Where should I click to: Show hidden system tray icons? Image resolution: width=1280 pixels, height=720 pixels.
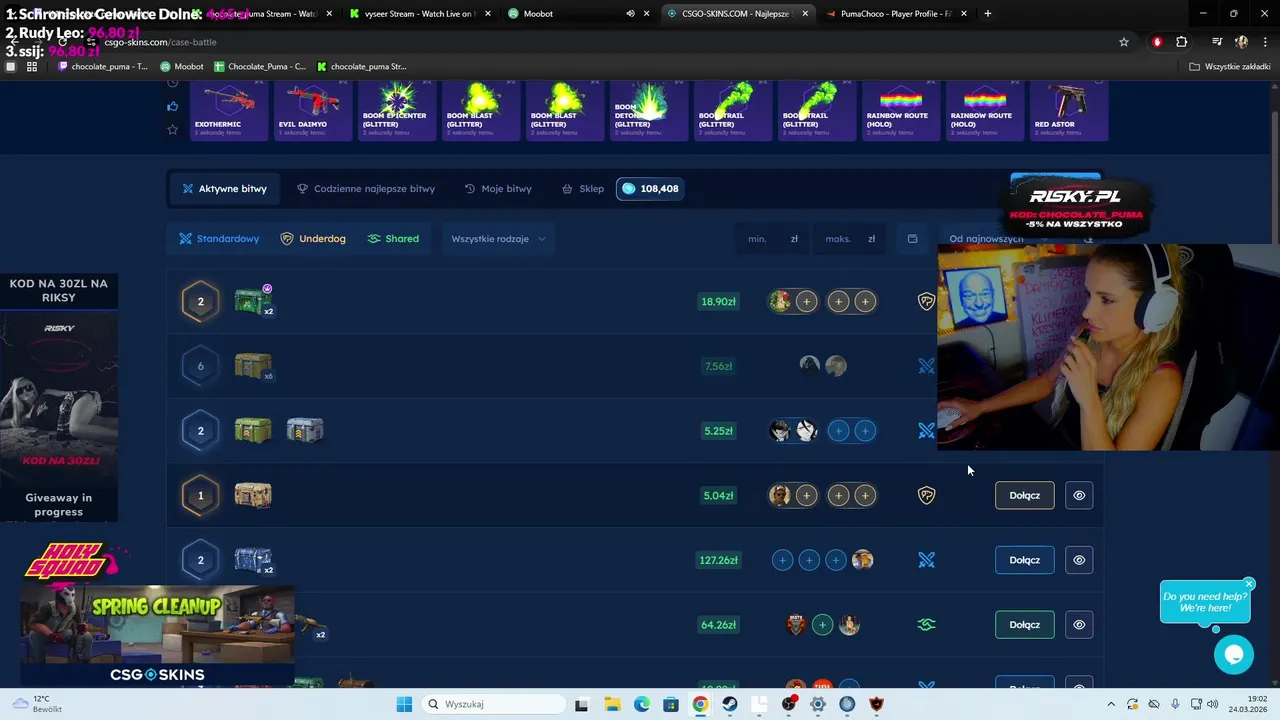[x=1109, y=704]
